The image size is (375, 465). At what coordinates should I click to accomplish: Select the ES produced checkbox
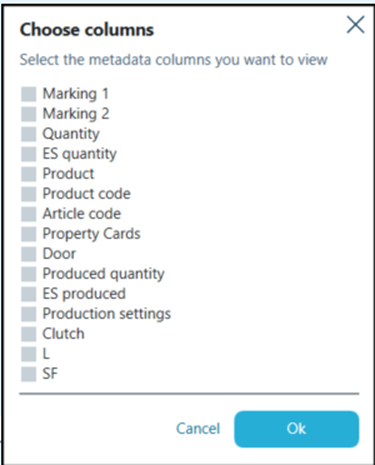coord(29,294)
